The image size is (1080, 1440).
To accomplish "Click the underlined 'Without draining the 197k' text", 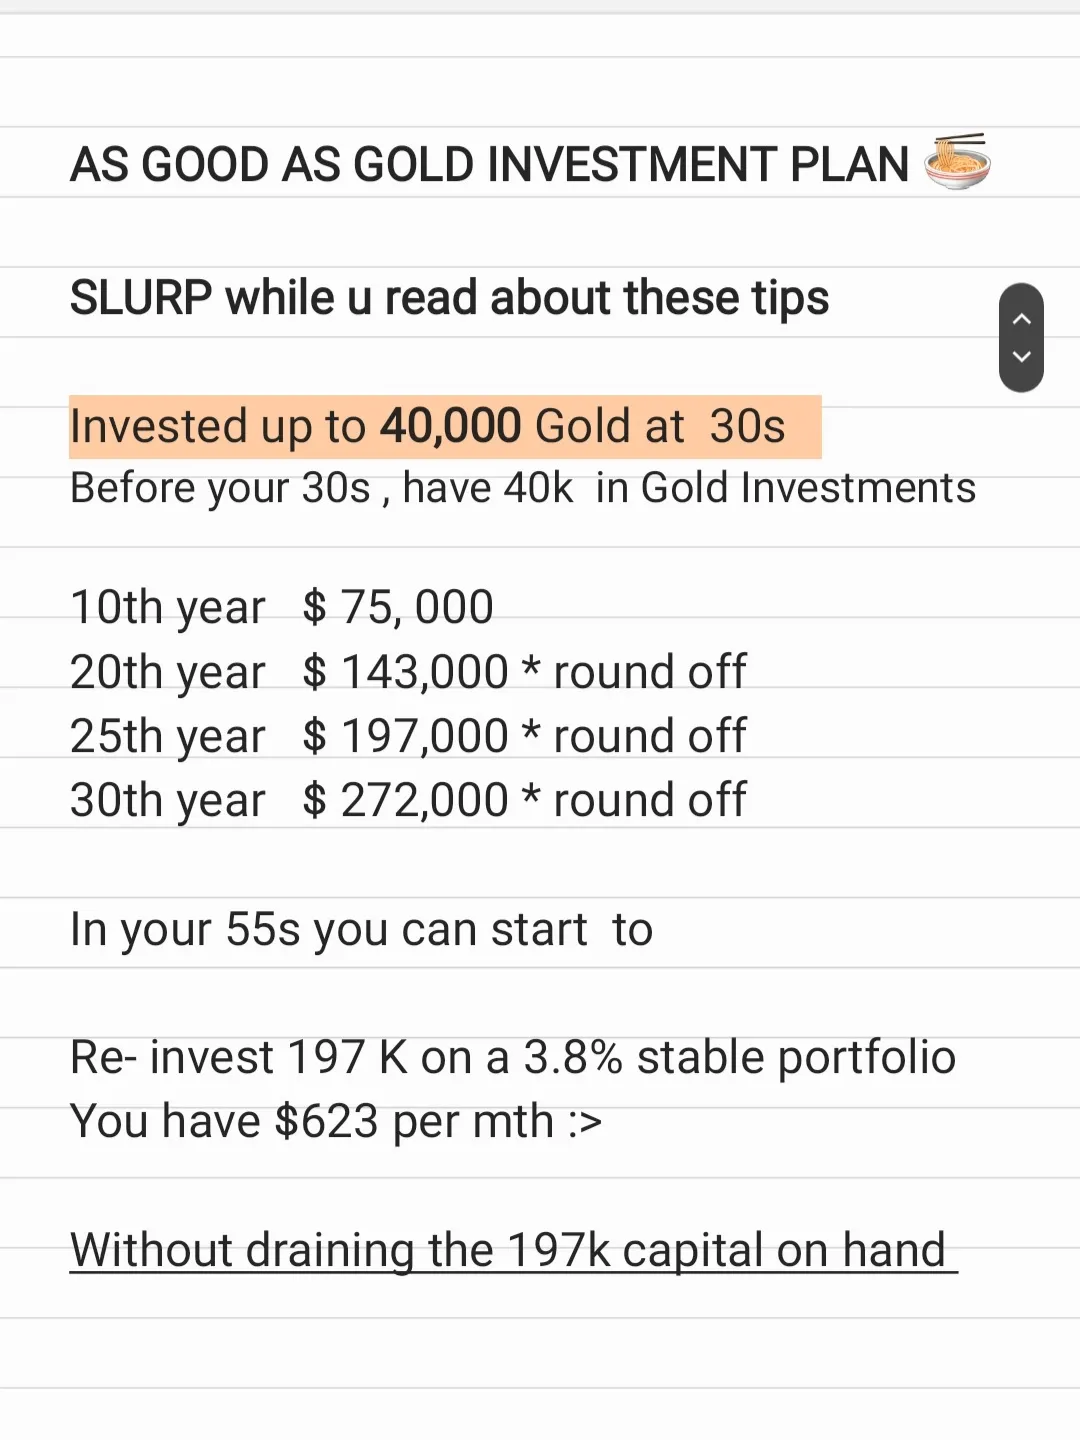I will tap(513, 1250).
